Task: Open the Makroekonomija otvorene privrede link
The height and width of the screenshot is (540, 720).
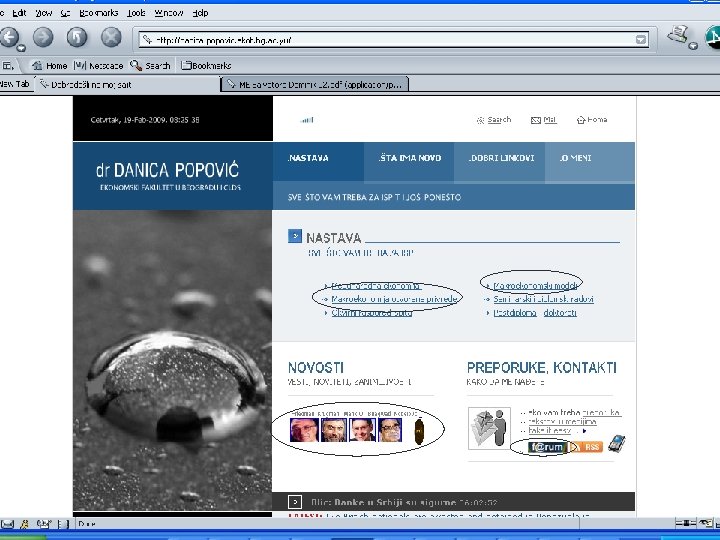Action: pos(394,299)
